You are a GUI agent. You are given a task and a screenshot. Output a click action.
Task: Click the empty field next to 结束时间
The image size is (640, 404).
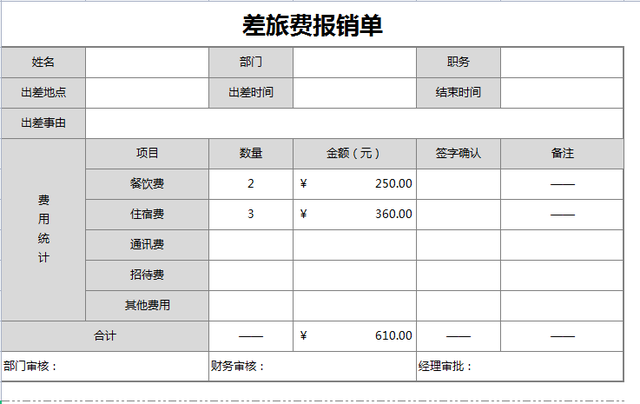click(x=562, y=93)
